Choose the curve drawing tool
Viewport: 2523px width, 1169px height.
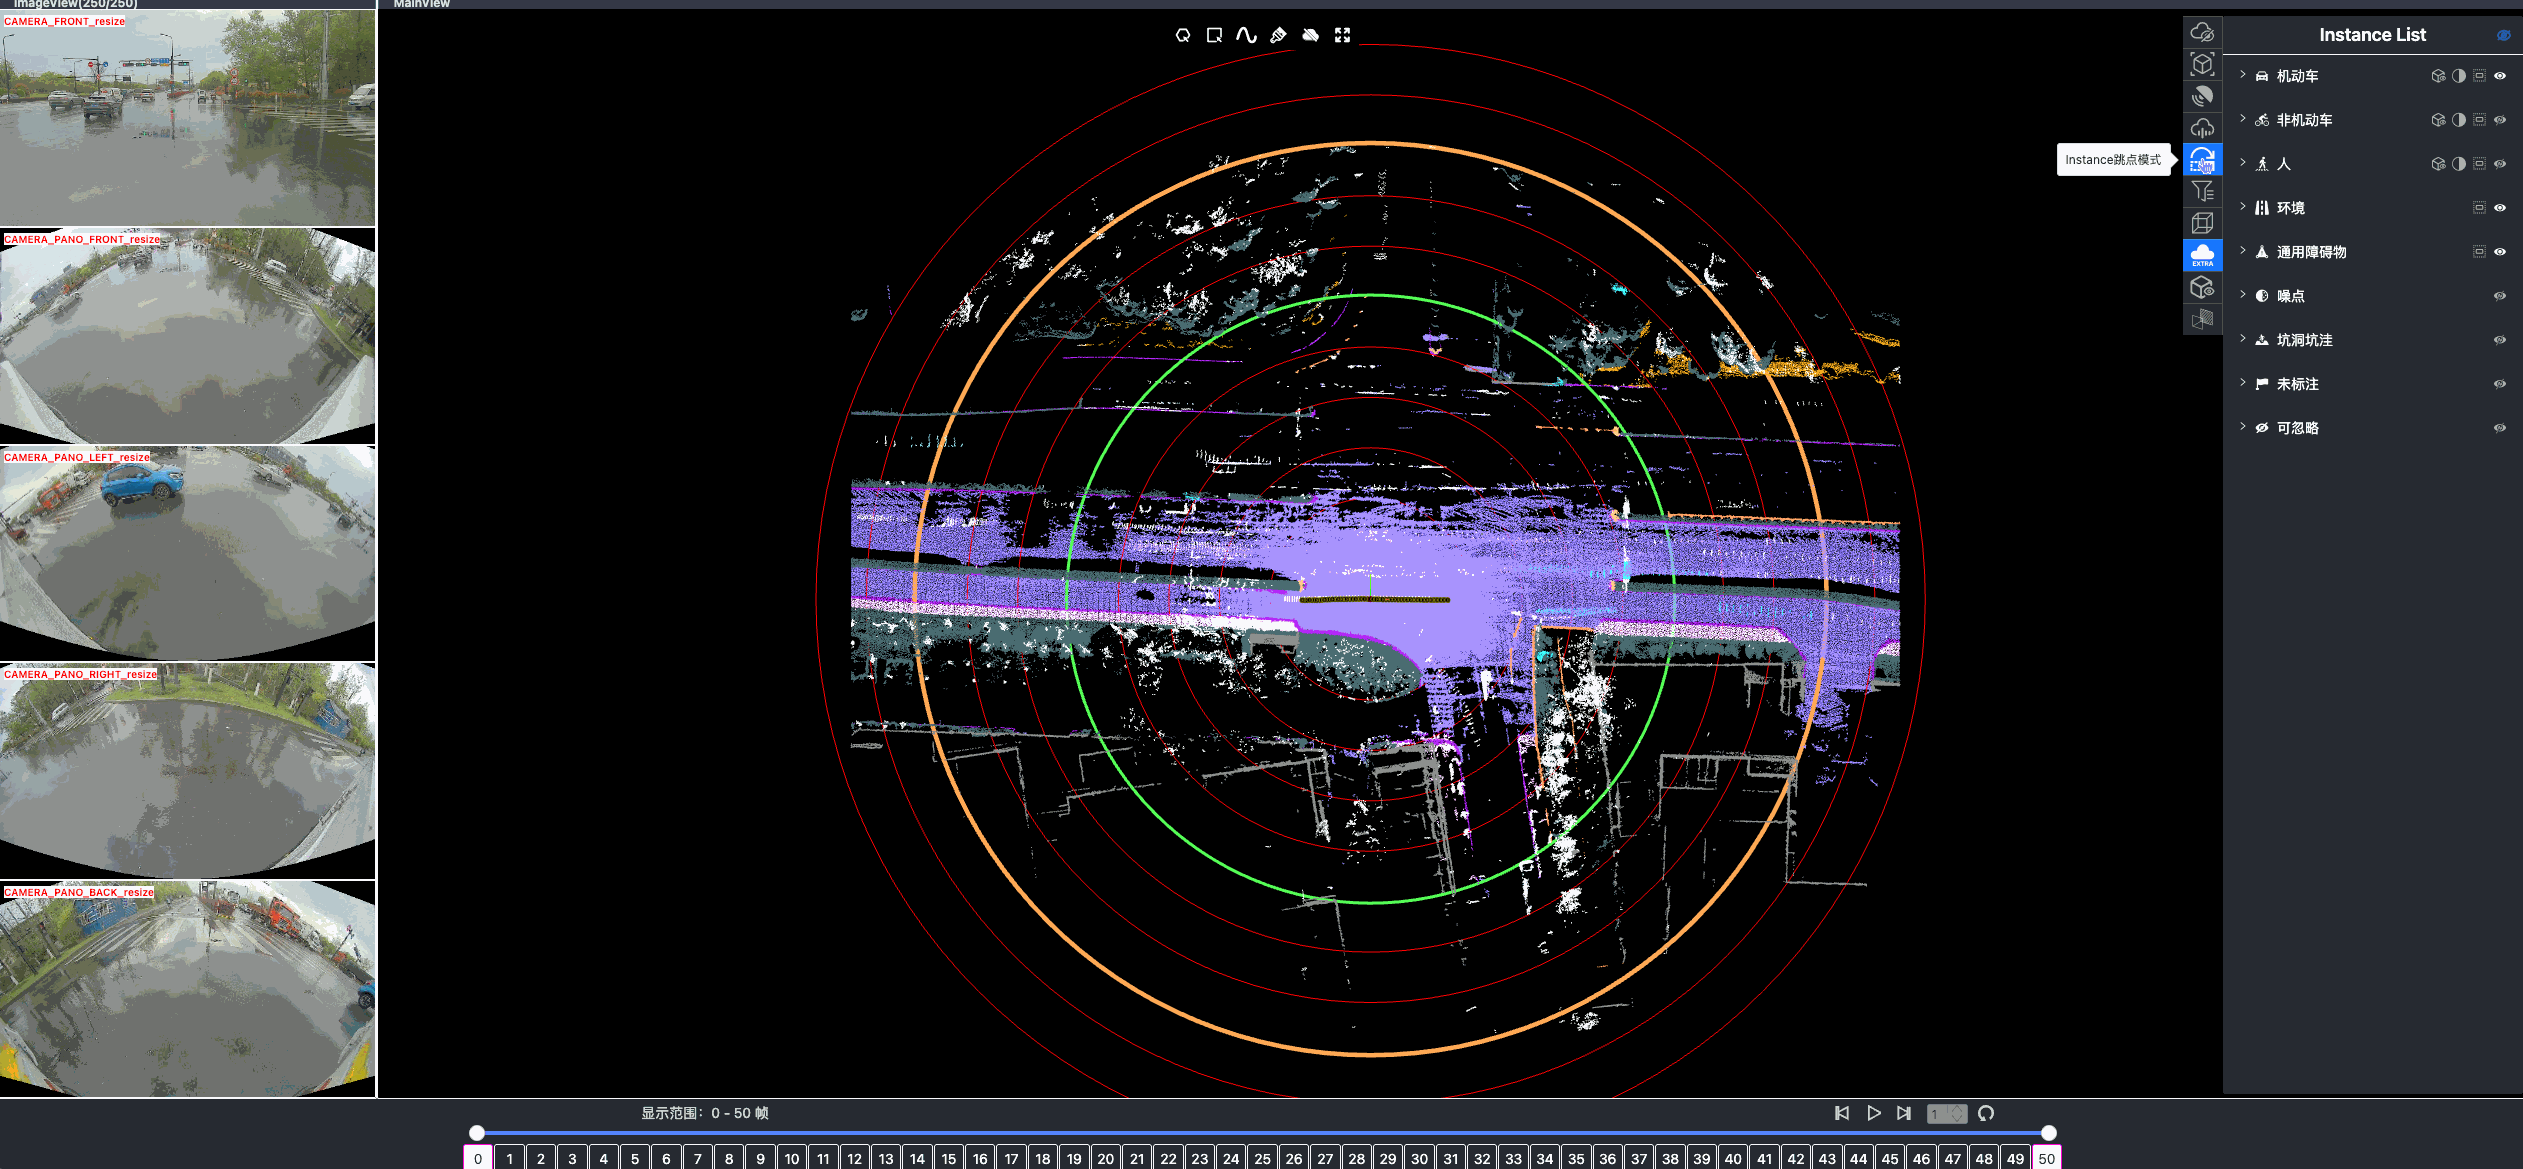[1246, 35]
